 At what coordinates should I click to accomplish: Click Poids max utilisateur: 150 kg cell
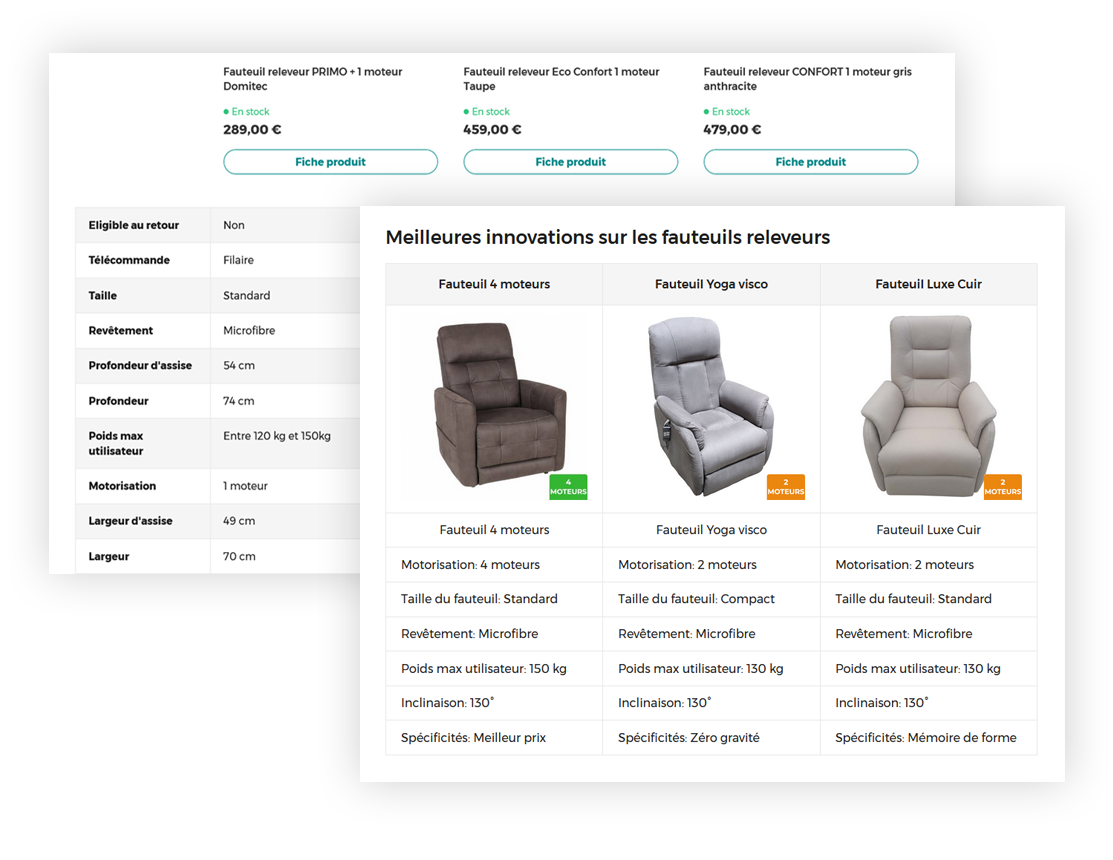click(x=494, y=668)
